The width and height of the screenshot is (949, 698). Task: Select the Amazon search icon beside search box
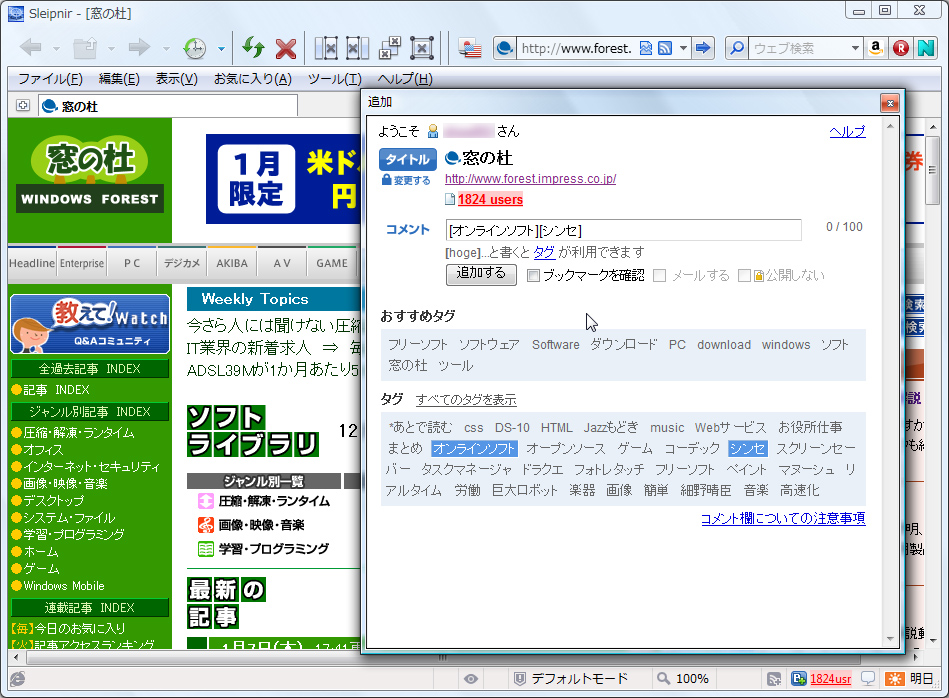point(875,47)
